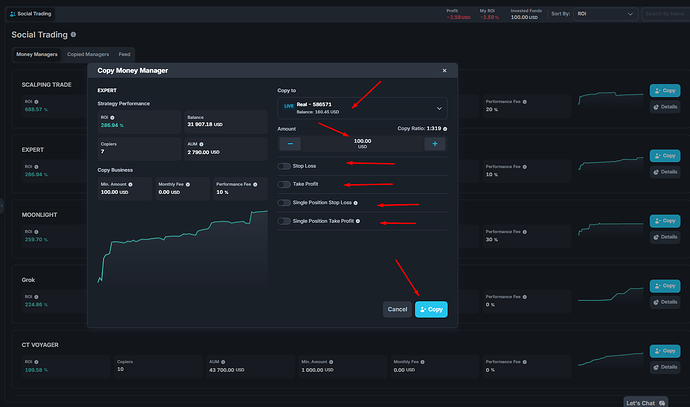Cancel the Copy Money Manager dialog

[x=397, y=309]
